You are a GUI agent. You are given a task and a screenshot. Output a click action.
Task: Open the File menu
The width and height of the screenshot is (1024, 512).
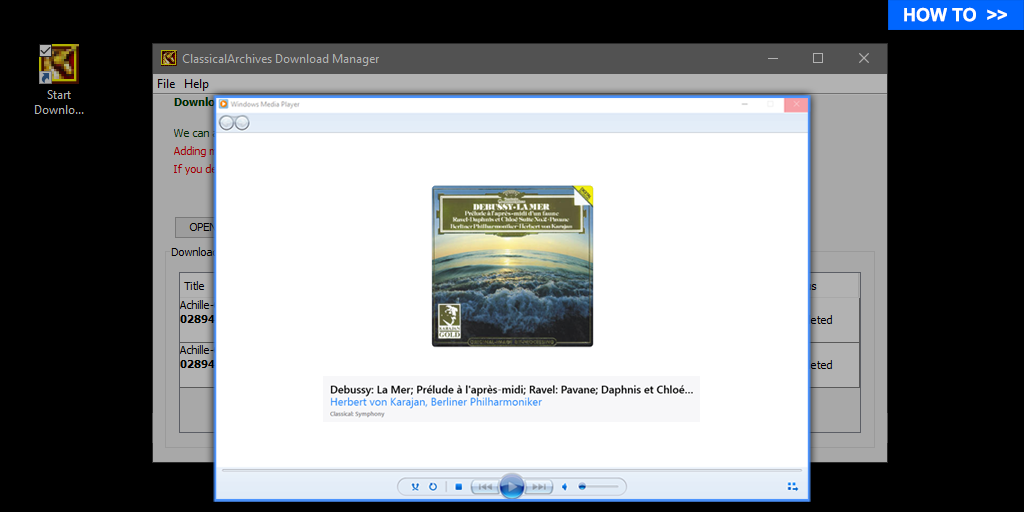[166, 84]
